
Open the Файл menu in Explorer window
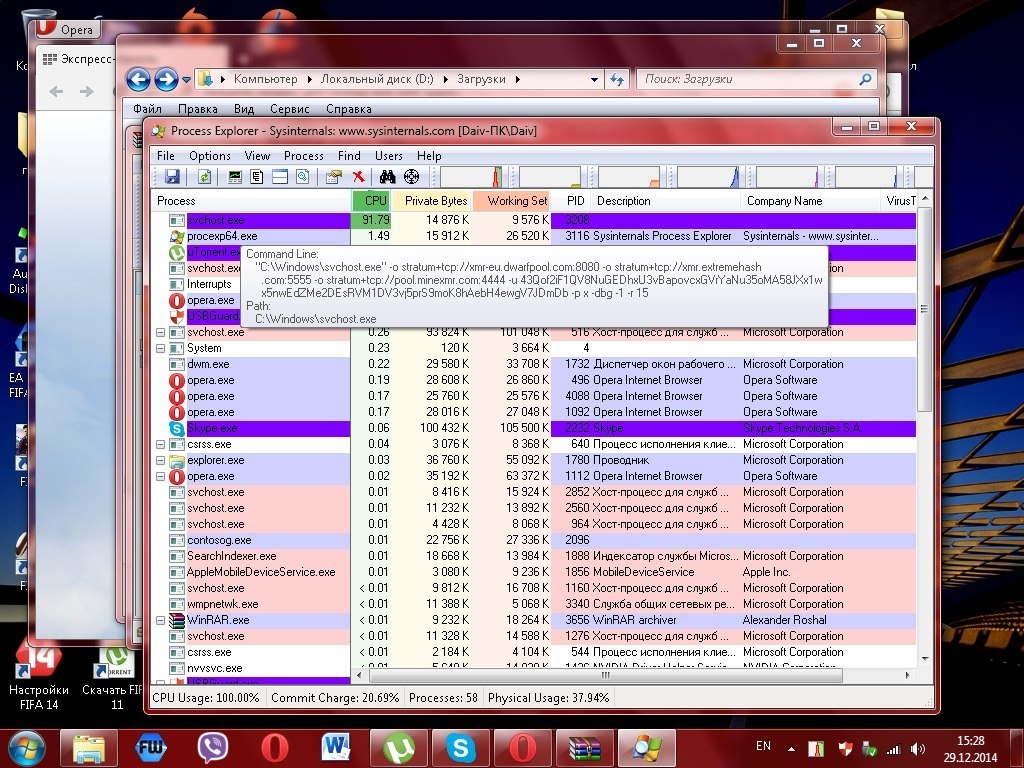147,109
